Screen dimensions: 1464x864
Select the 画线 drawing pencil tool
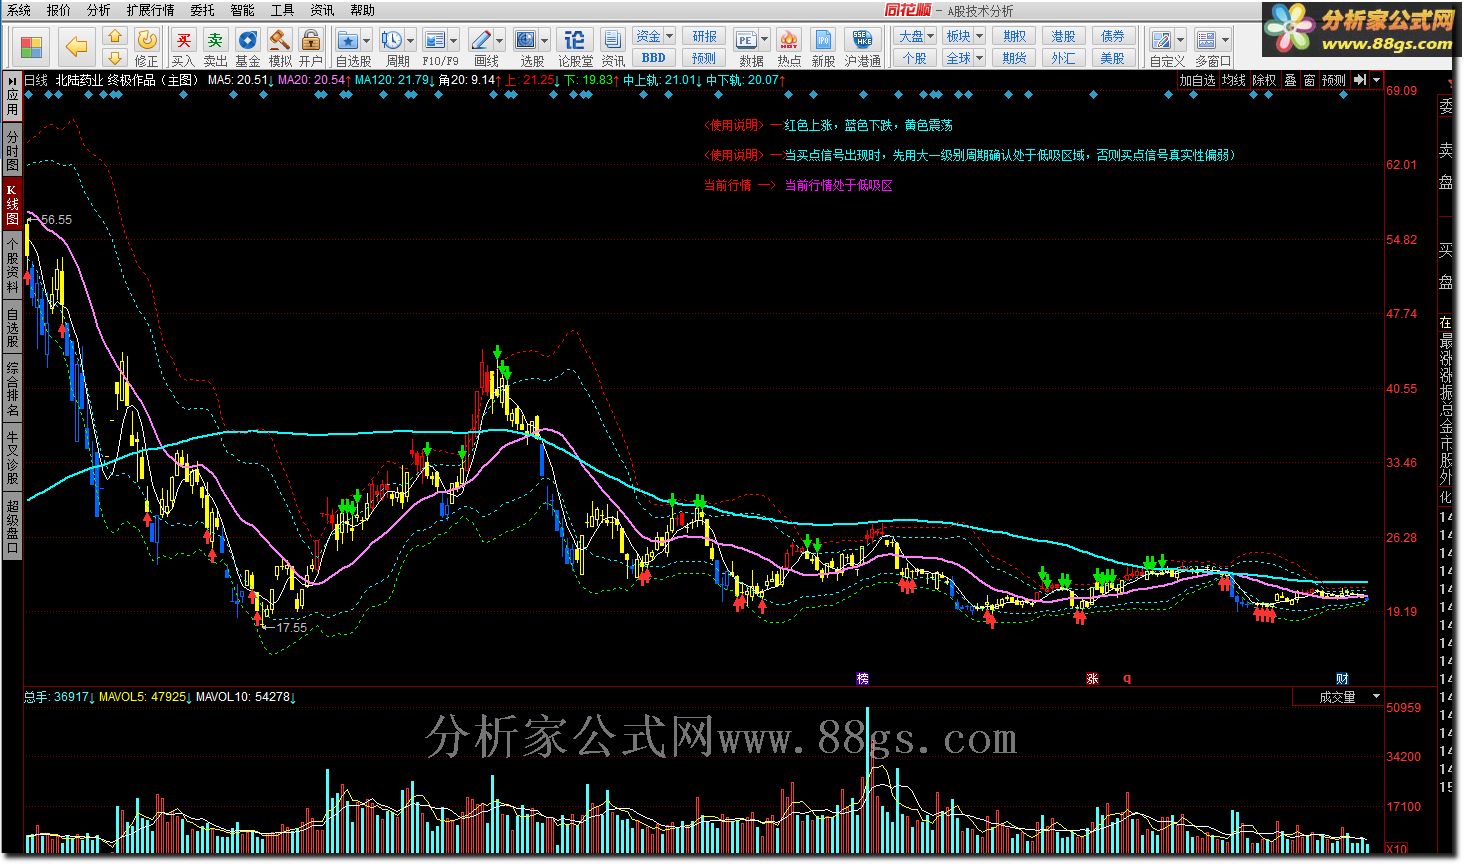[481, 40]
